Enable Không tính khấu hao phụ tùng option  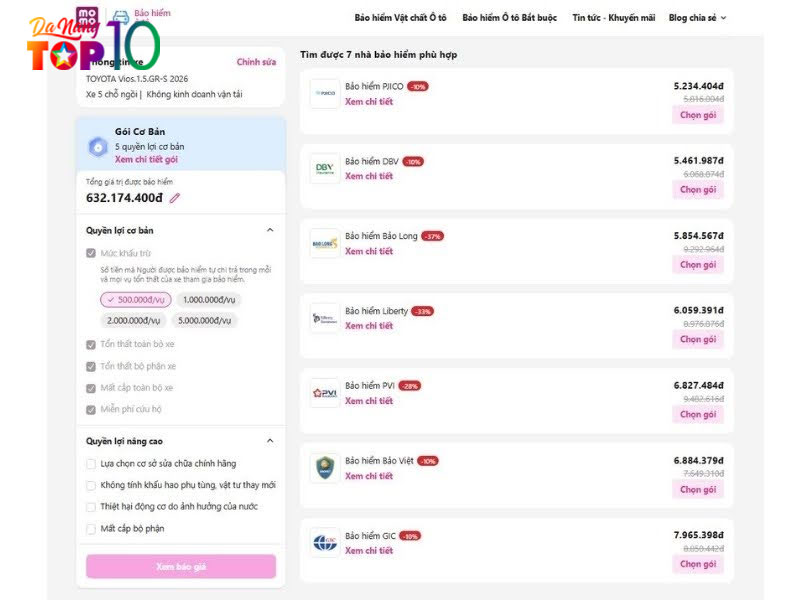click(91, 485)
